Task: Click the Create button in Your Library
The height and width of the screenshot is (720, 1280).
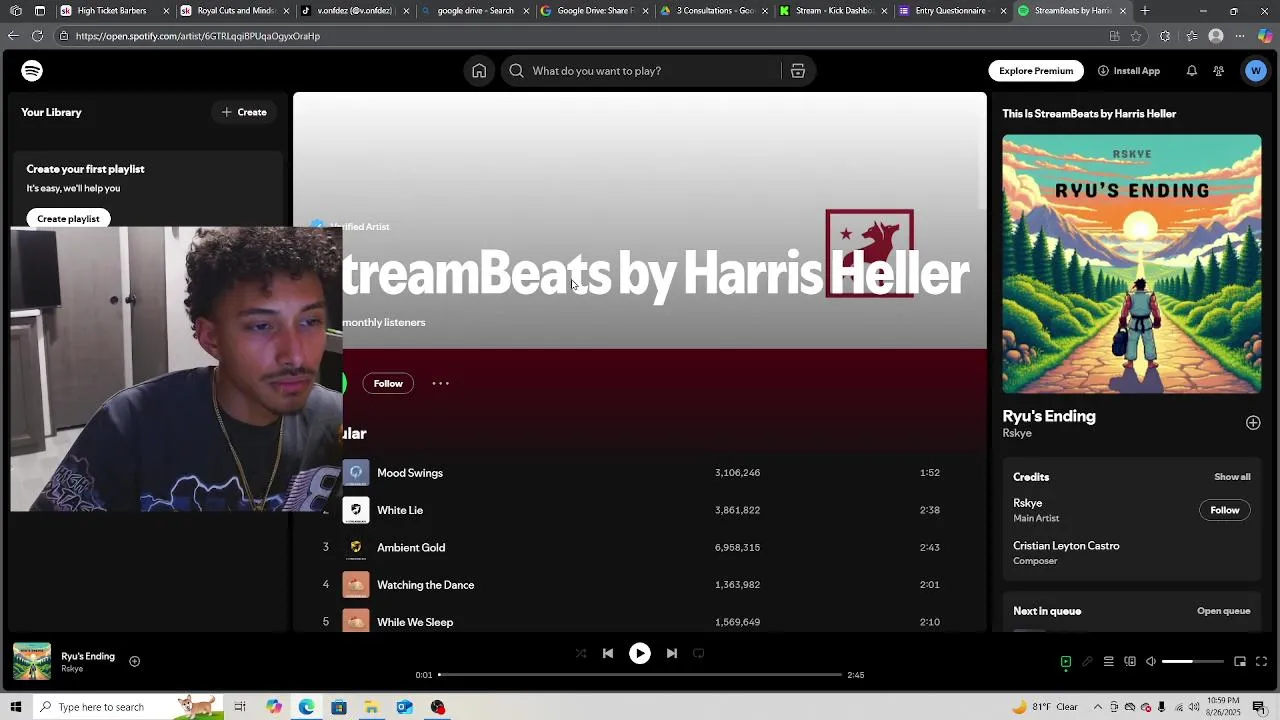Action: click(244, 112)
